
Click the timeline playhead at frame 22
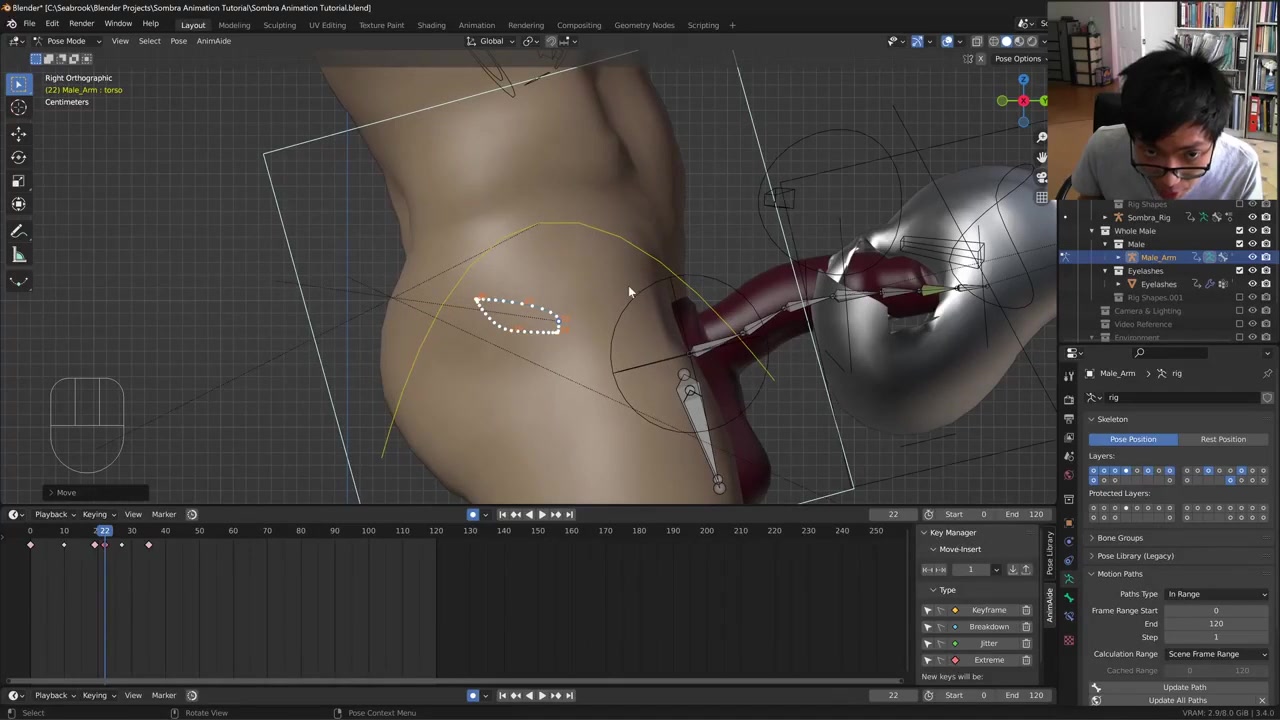pyautogui.click(x=104, y=531)
